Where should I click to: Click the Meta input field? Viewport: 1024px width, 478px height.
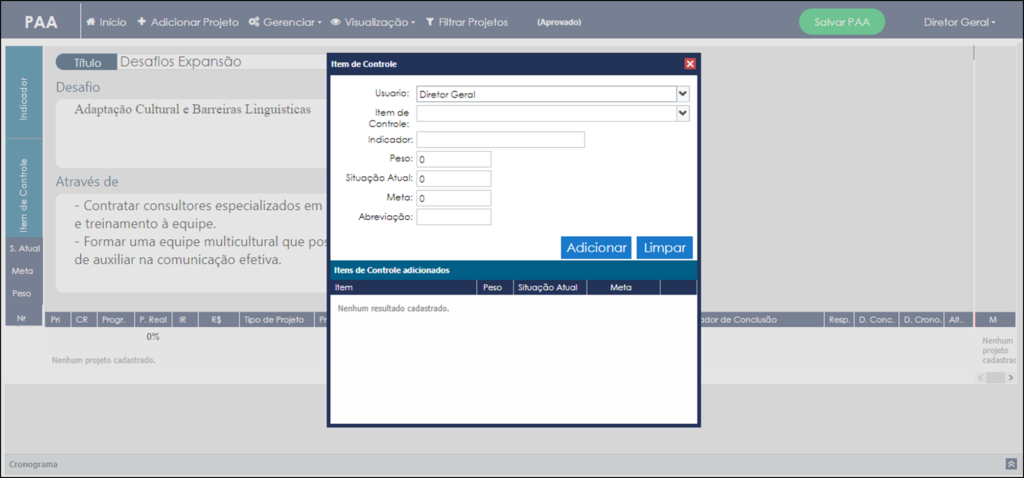454,198
